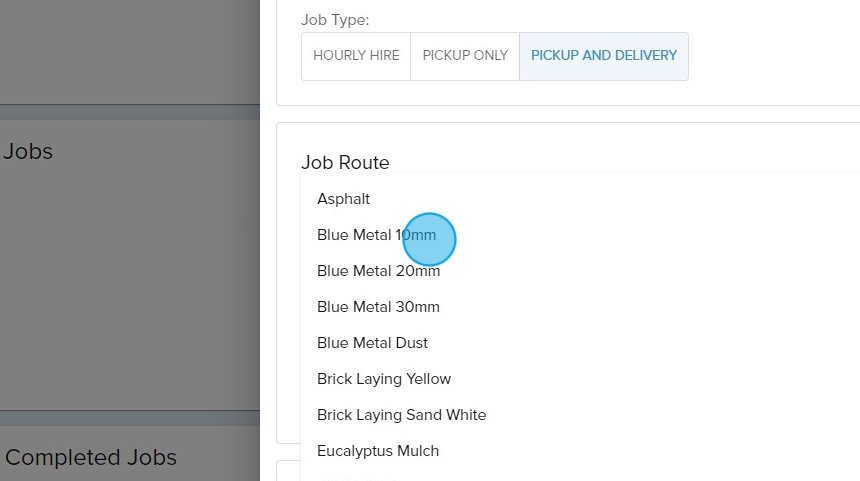This screenshot has width=860, height=481.
Task: Select Brick Laying Sand White option
Action: pyautogui.click(x=401, y=415)
